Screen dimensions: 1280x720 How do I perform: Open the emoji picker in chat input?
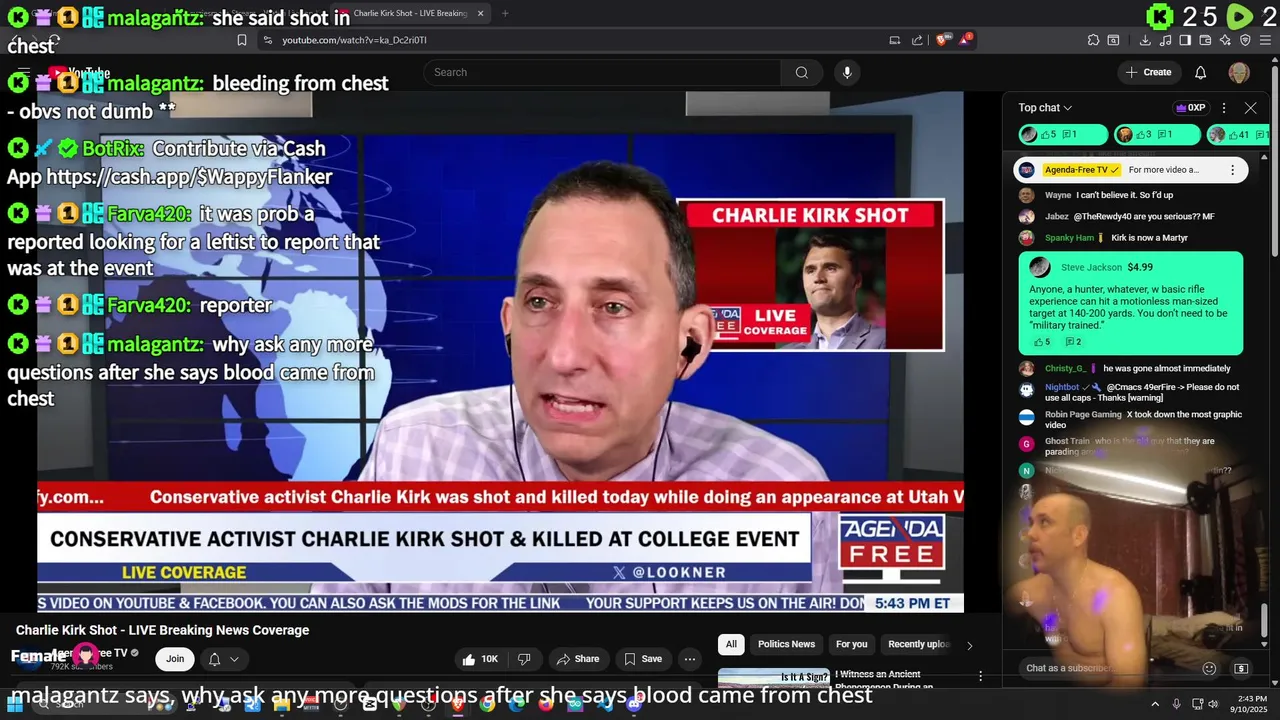click(1209, 668)
